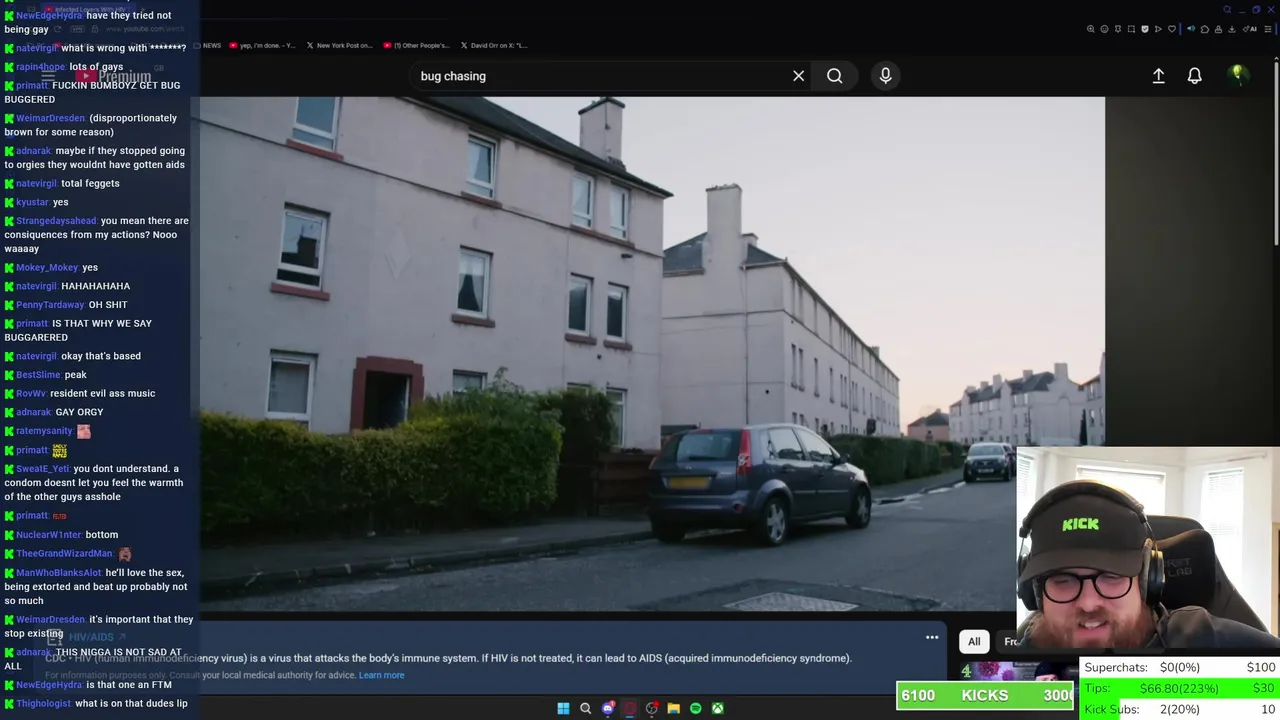Click chat username 'Strangedaysahead'
Screen dimensions: 1280x720
pos(56,221)
